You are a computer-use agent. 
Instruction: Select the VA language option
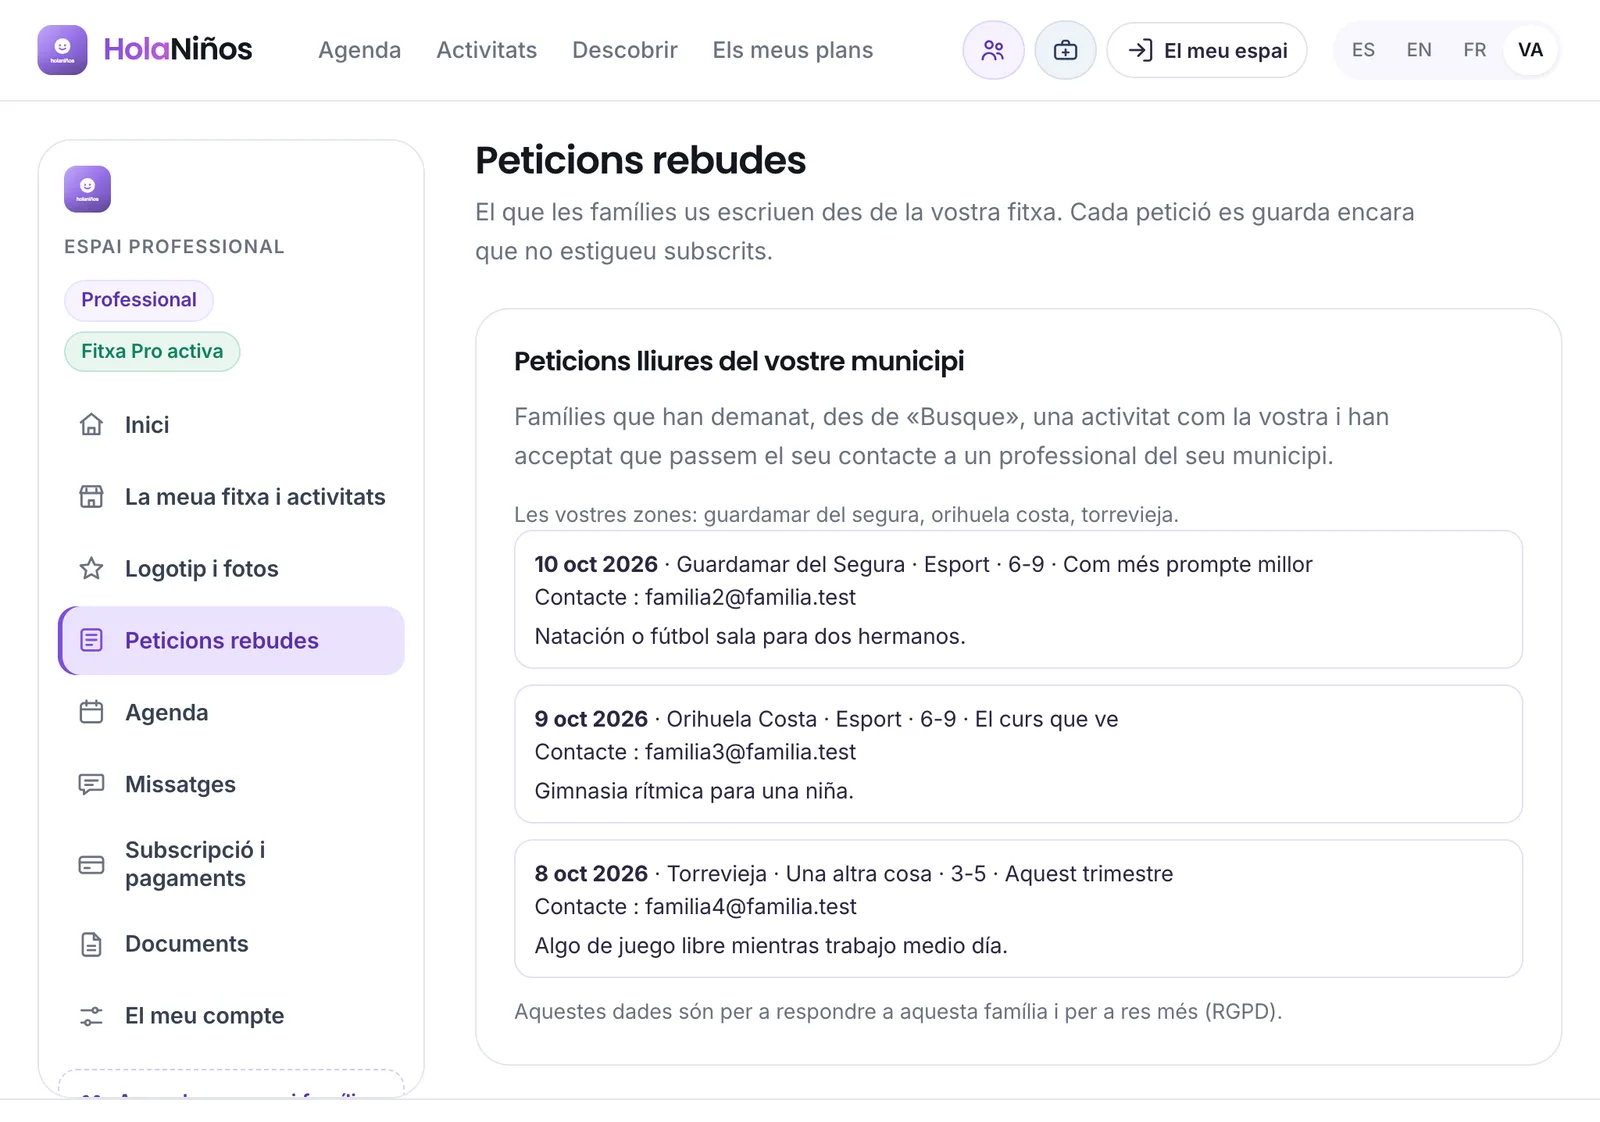(x=1530, y=50)
